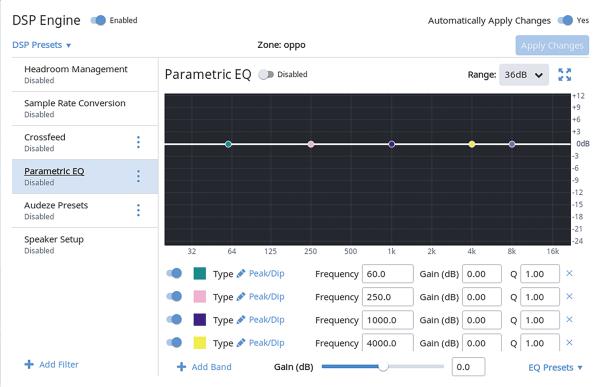Image resolution: width=600 pixels, height=387 pixels.
Task: Edit type pencil icon for 1000.0 band
Action: pyautogui.click(x=241, y=319)
